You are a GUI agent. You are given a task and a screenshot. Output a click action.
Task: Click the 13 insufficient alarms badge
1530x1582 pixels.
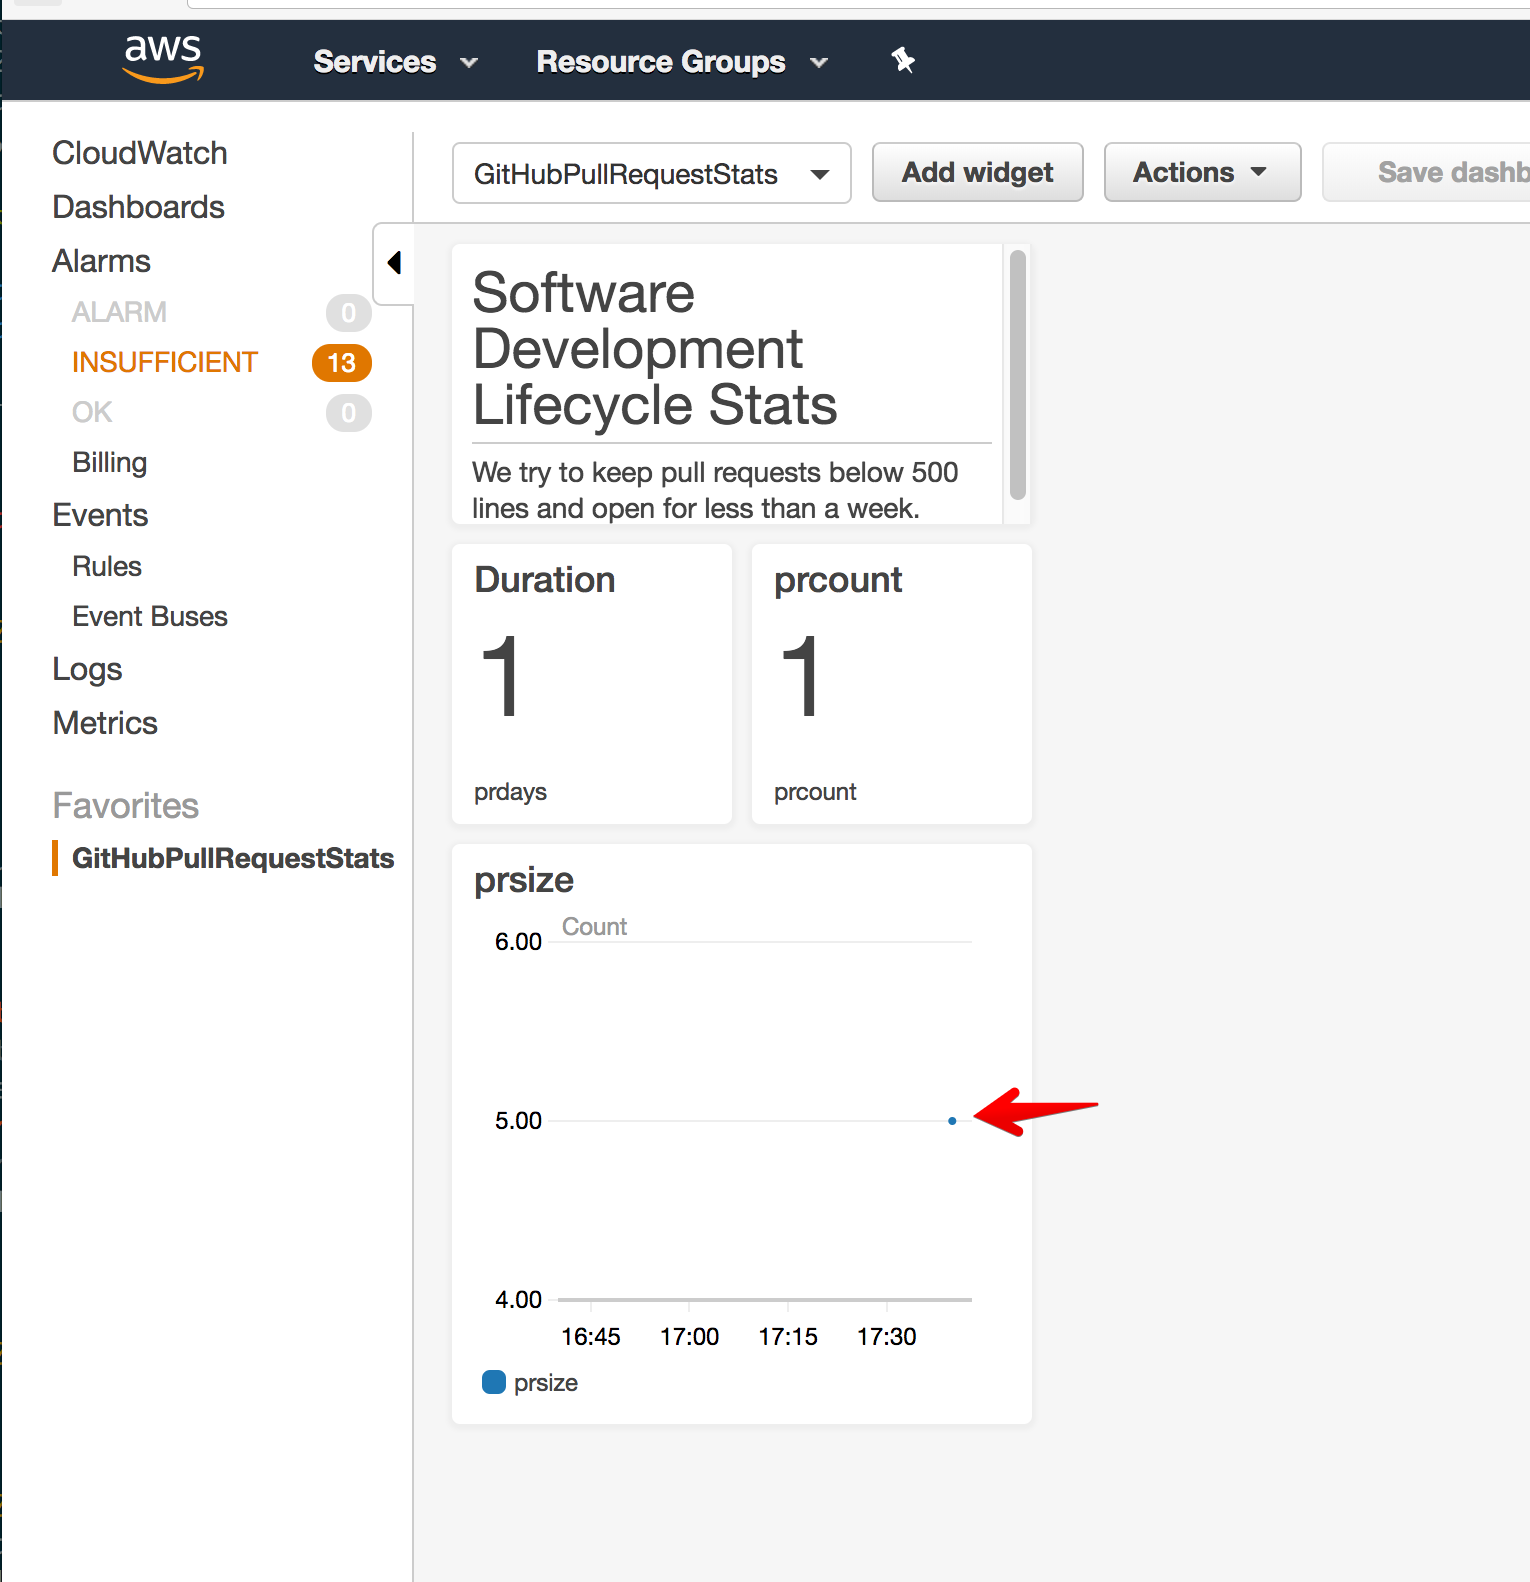(342, 363)
